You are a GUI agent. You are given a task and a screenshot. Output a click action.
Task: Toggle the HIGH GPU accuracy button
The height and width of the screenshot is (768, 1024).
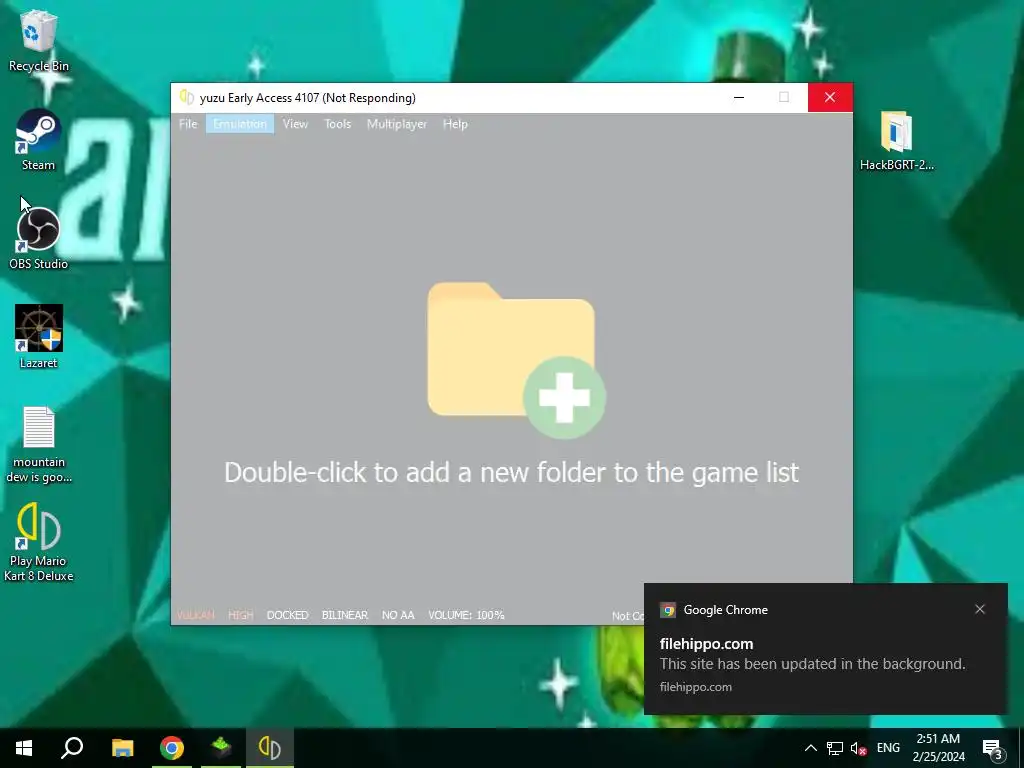[240, 615]
